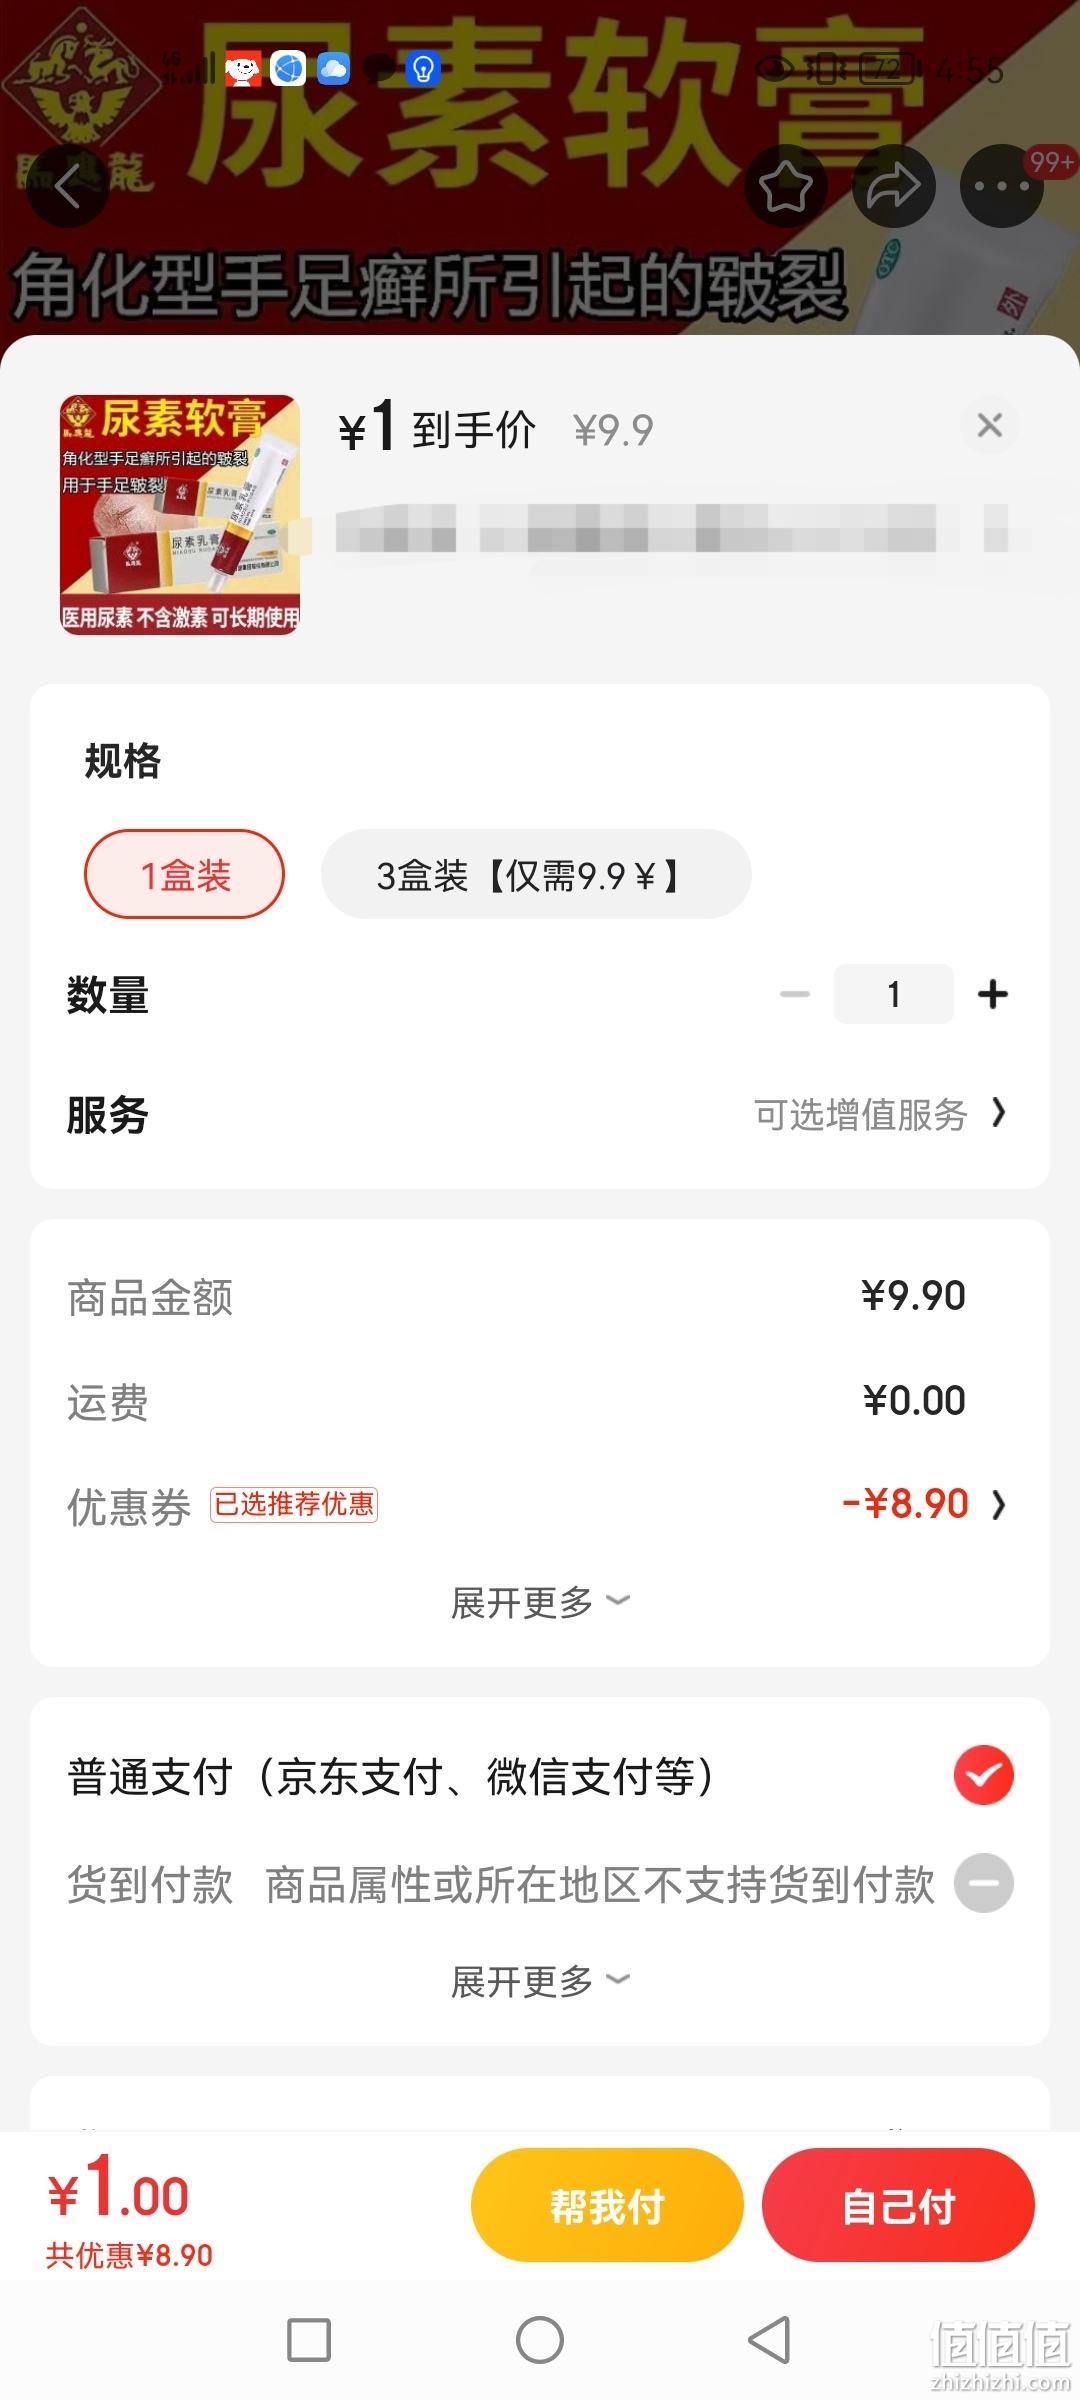Image resolution: width=1080 pixels, height=2400 pixels.
Task: Tap Android recent apps square
Action: 309,2340
